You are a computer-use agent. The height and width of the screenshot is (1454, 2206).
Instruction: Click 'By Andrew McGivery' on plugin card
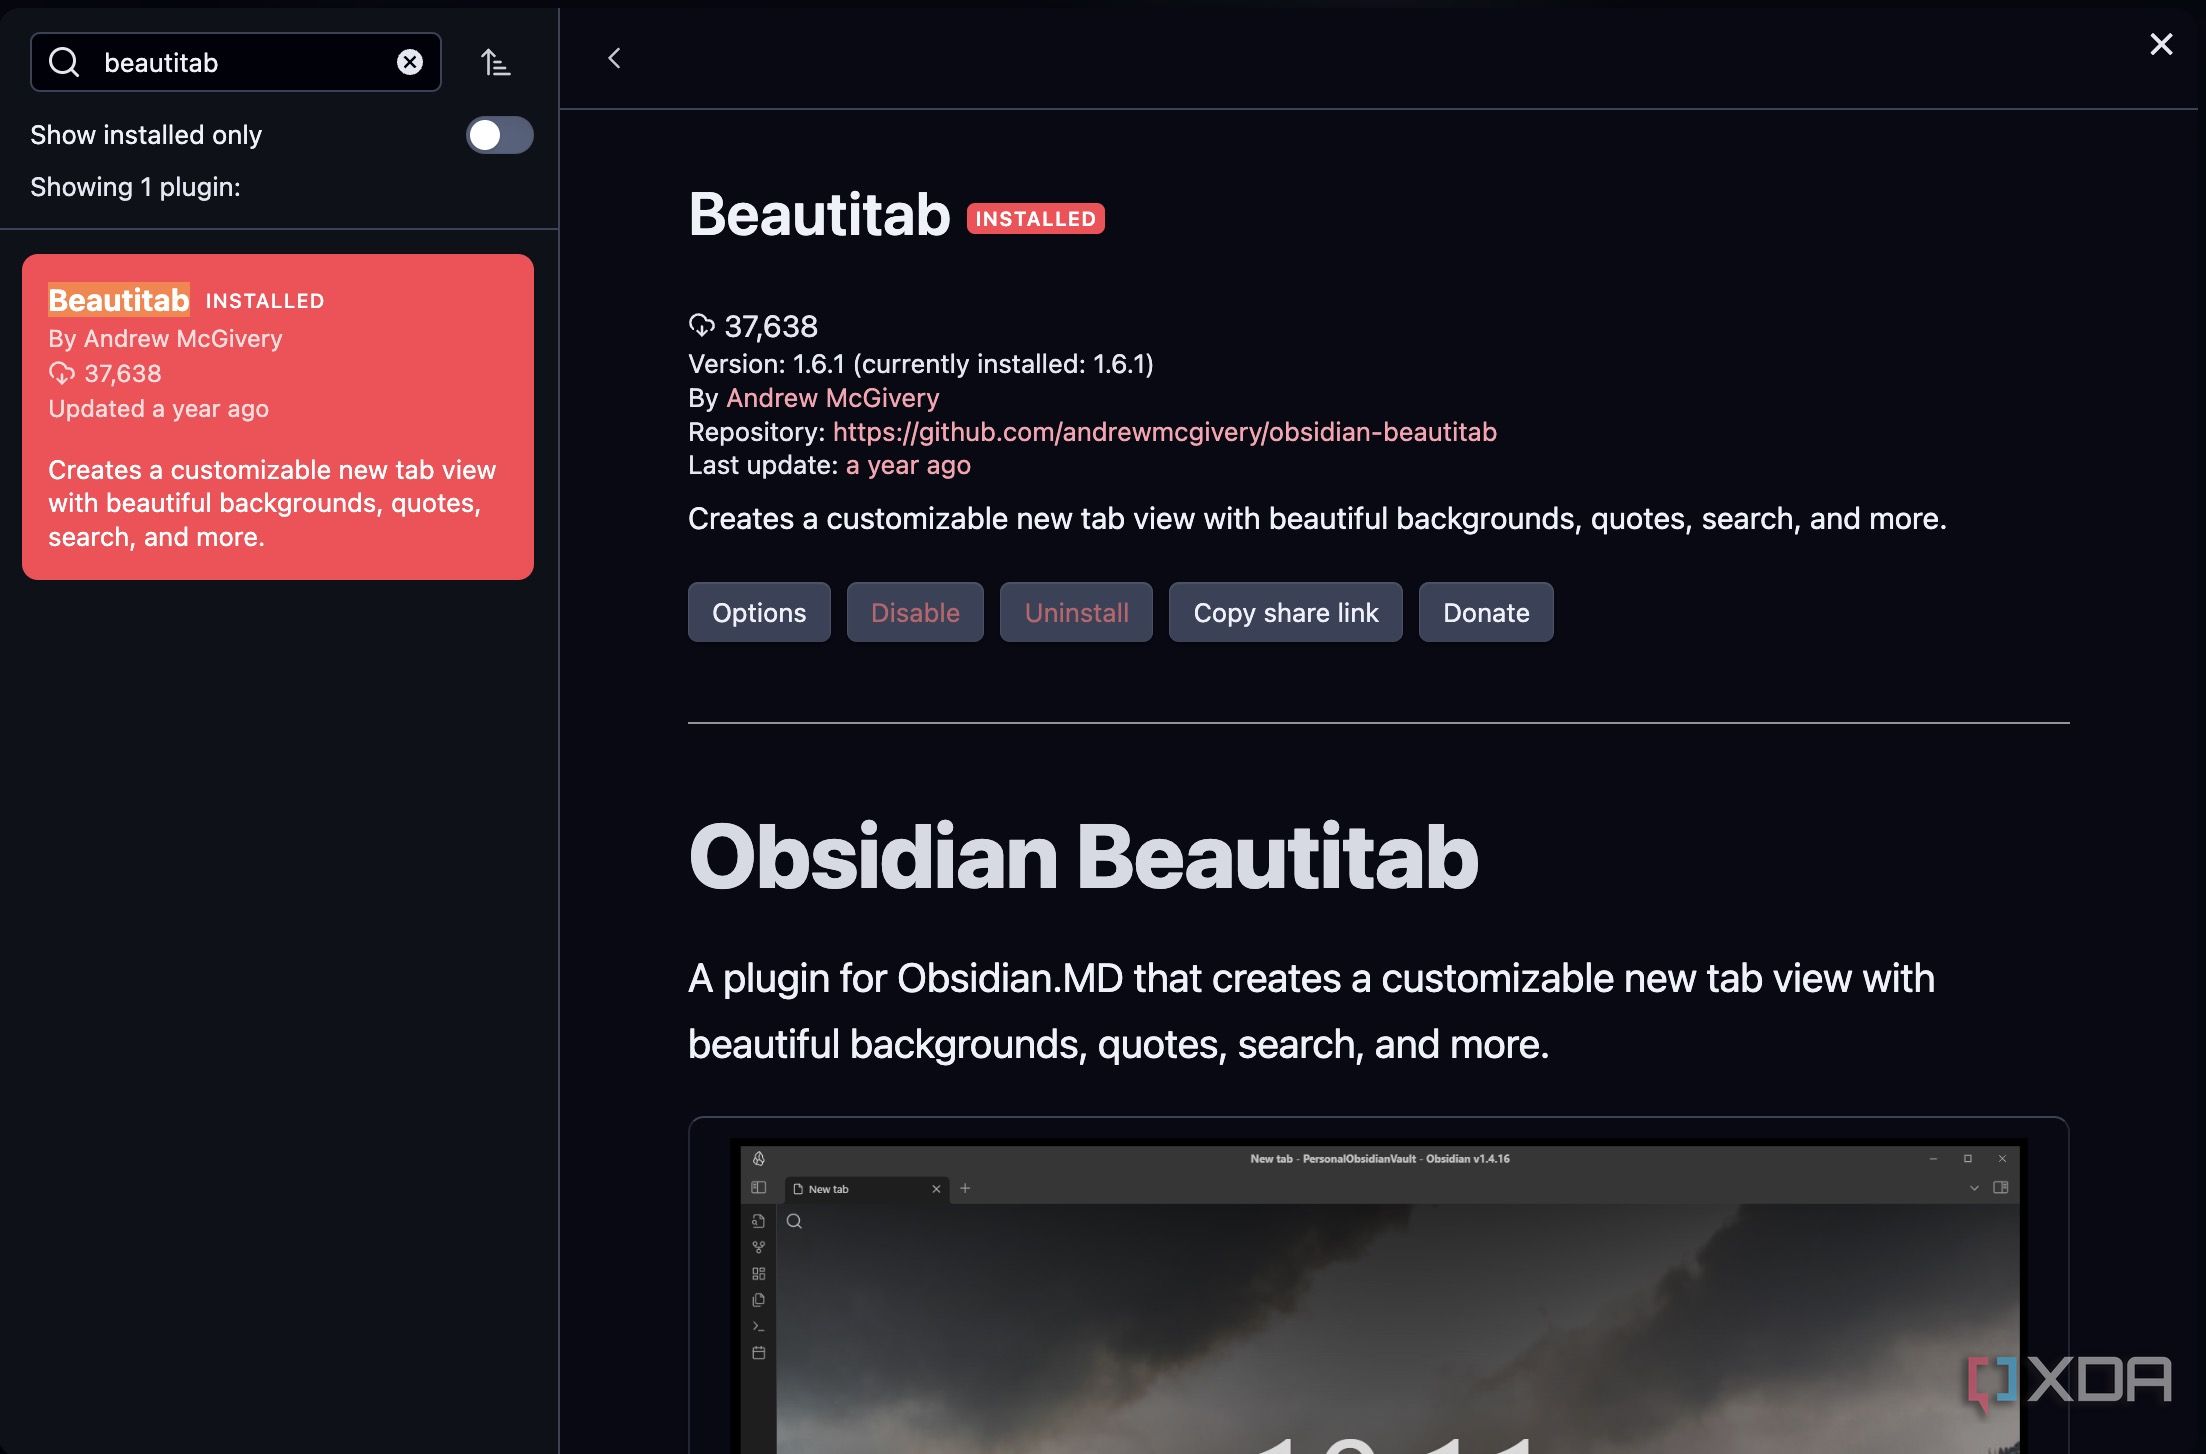[165, 339]
